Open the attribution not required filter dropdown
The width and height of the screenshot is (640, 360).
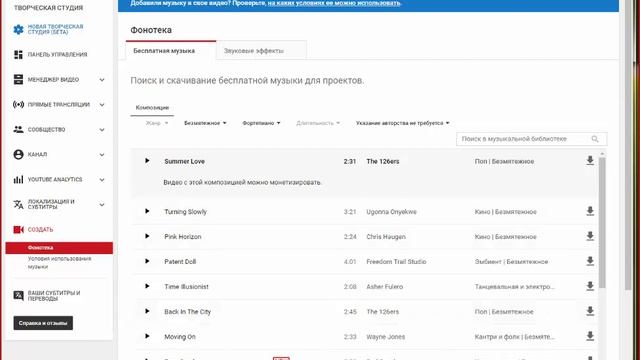402,123
